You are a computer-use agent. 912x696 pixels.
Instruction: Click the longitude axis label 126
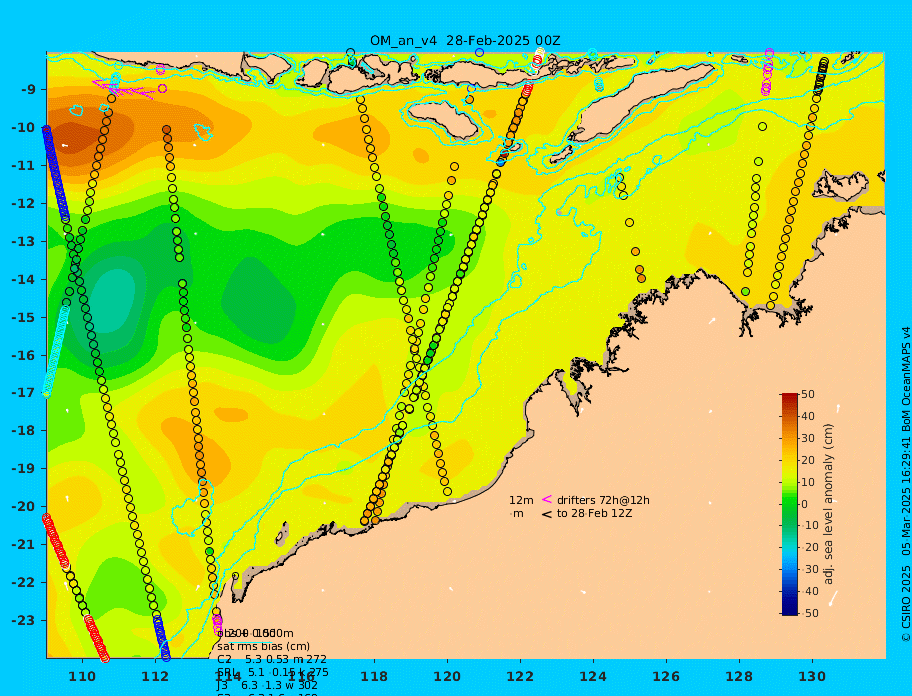click(666, 677)
